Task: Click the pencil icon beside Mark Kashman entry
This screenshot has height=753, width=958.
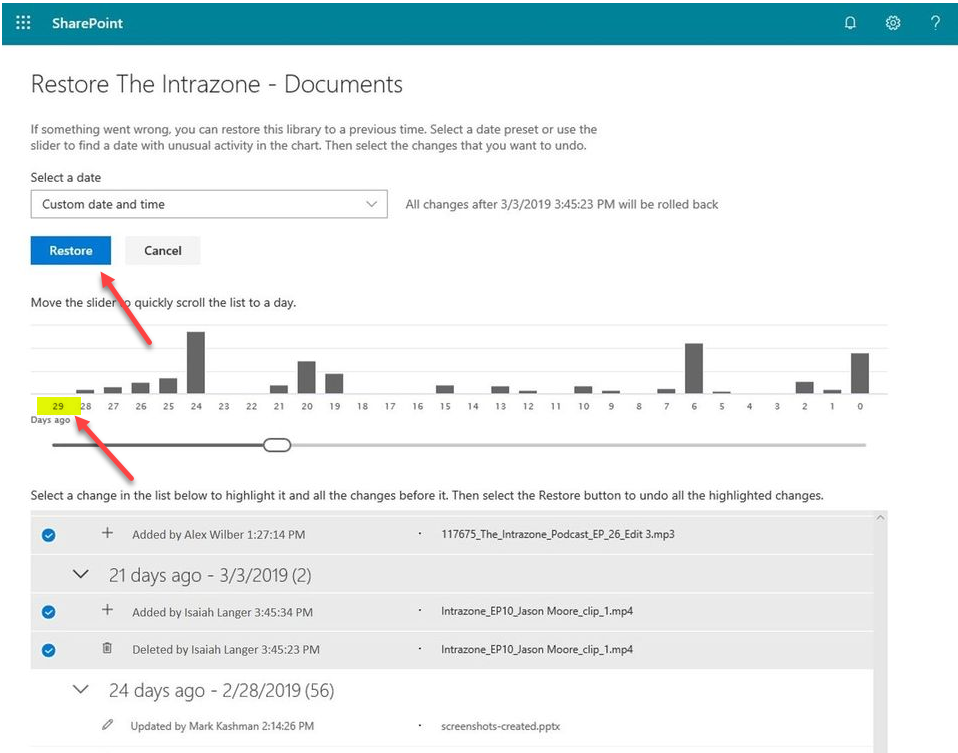Action: 108,725
